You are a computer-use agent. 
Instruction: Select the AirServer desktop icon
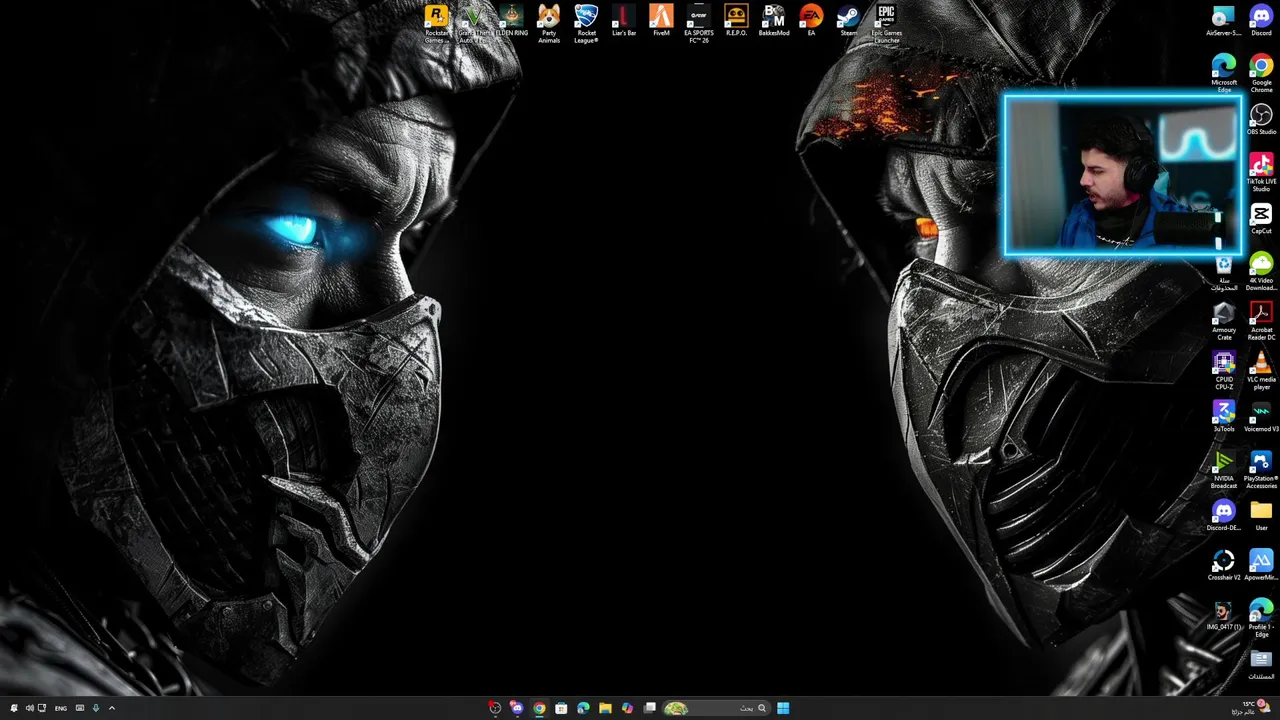pyautogui.click(x=1224, y=21)
